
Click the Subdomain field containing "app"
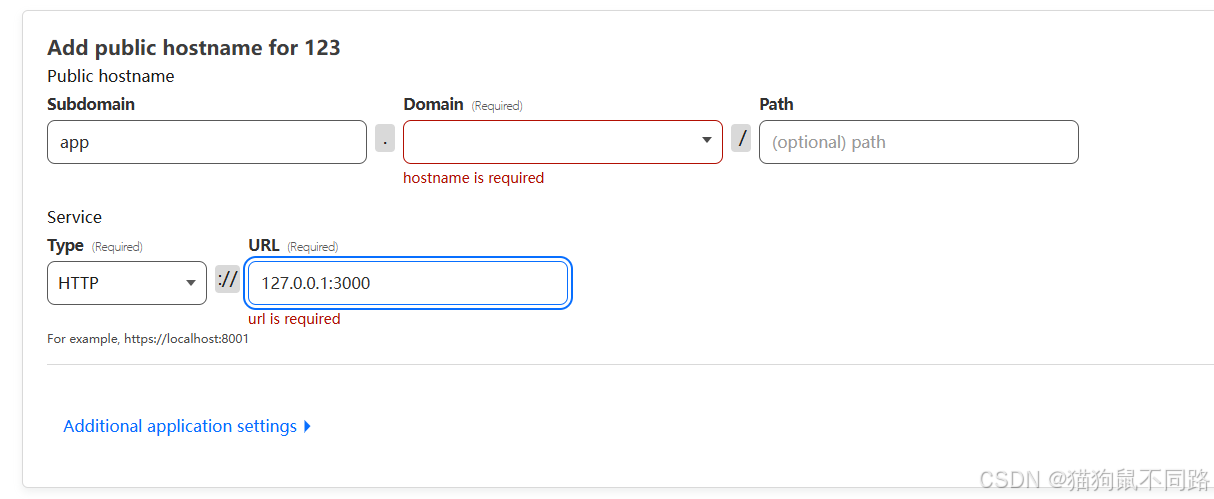pos(206,142)
